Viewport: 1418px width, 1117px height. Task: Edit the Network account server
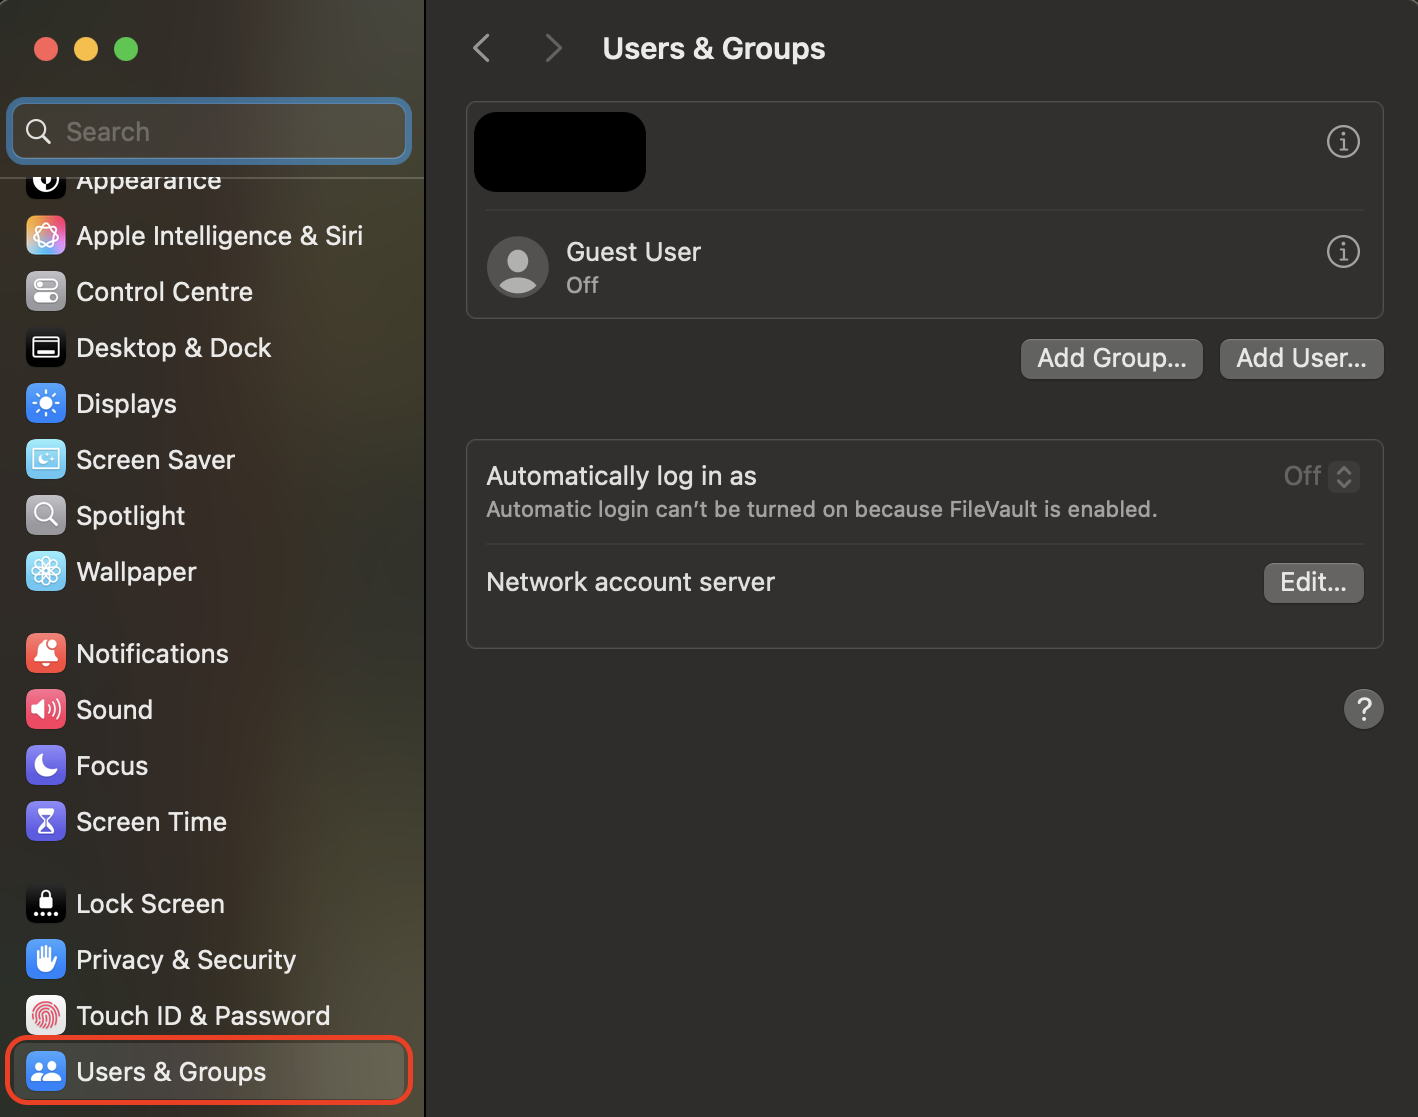click(1313, 582)
